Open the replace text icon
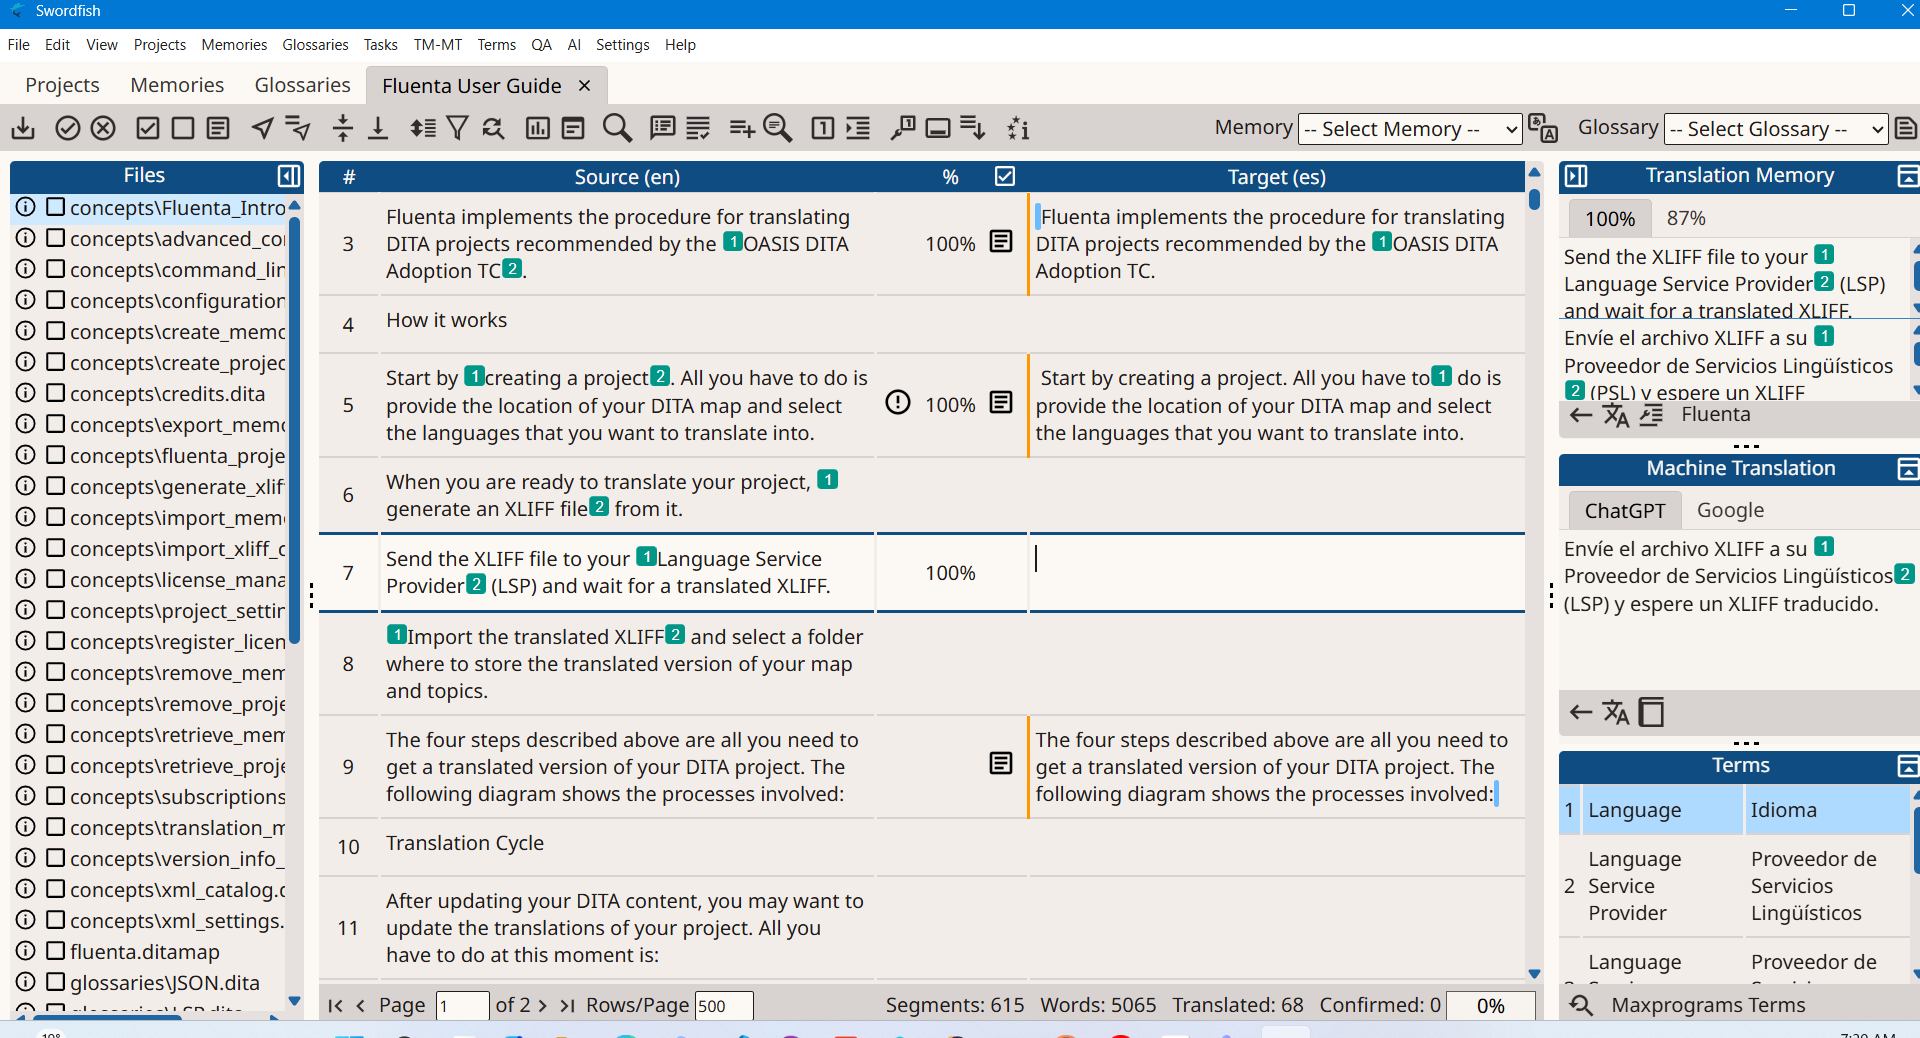 (493, 128)
